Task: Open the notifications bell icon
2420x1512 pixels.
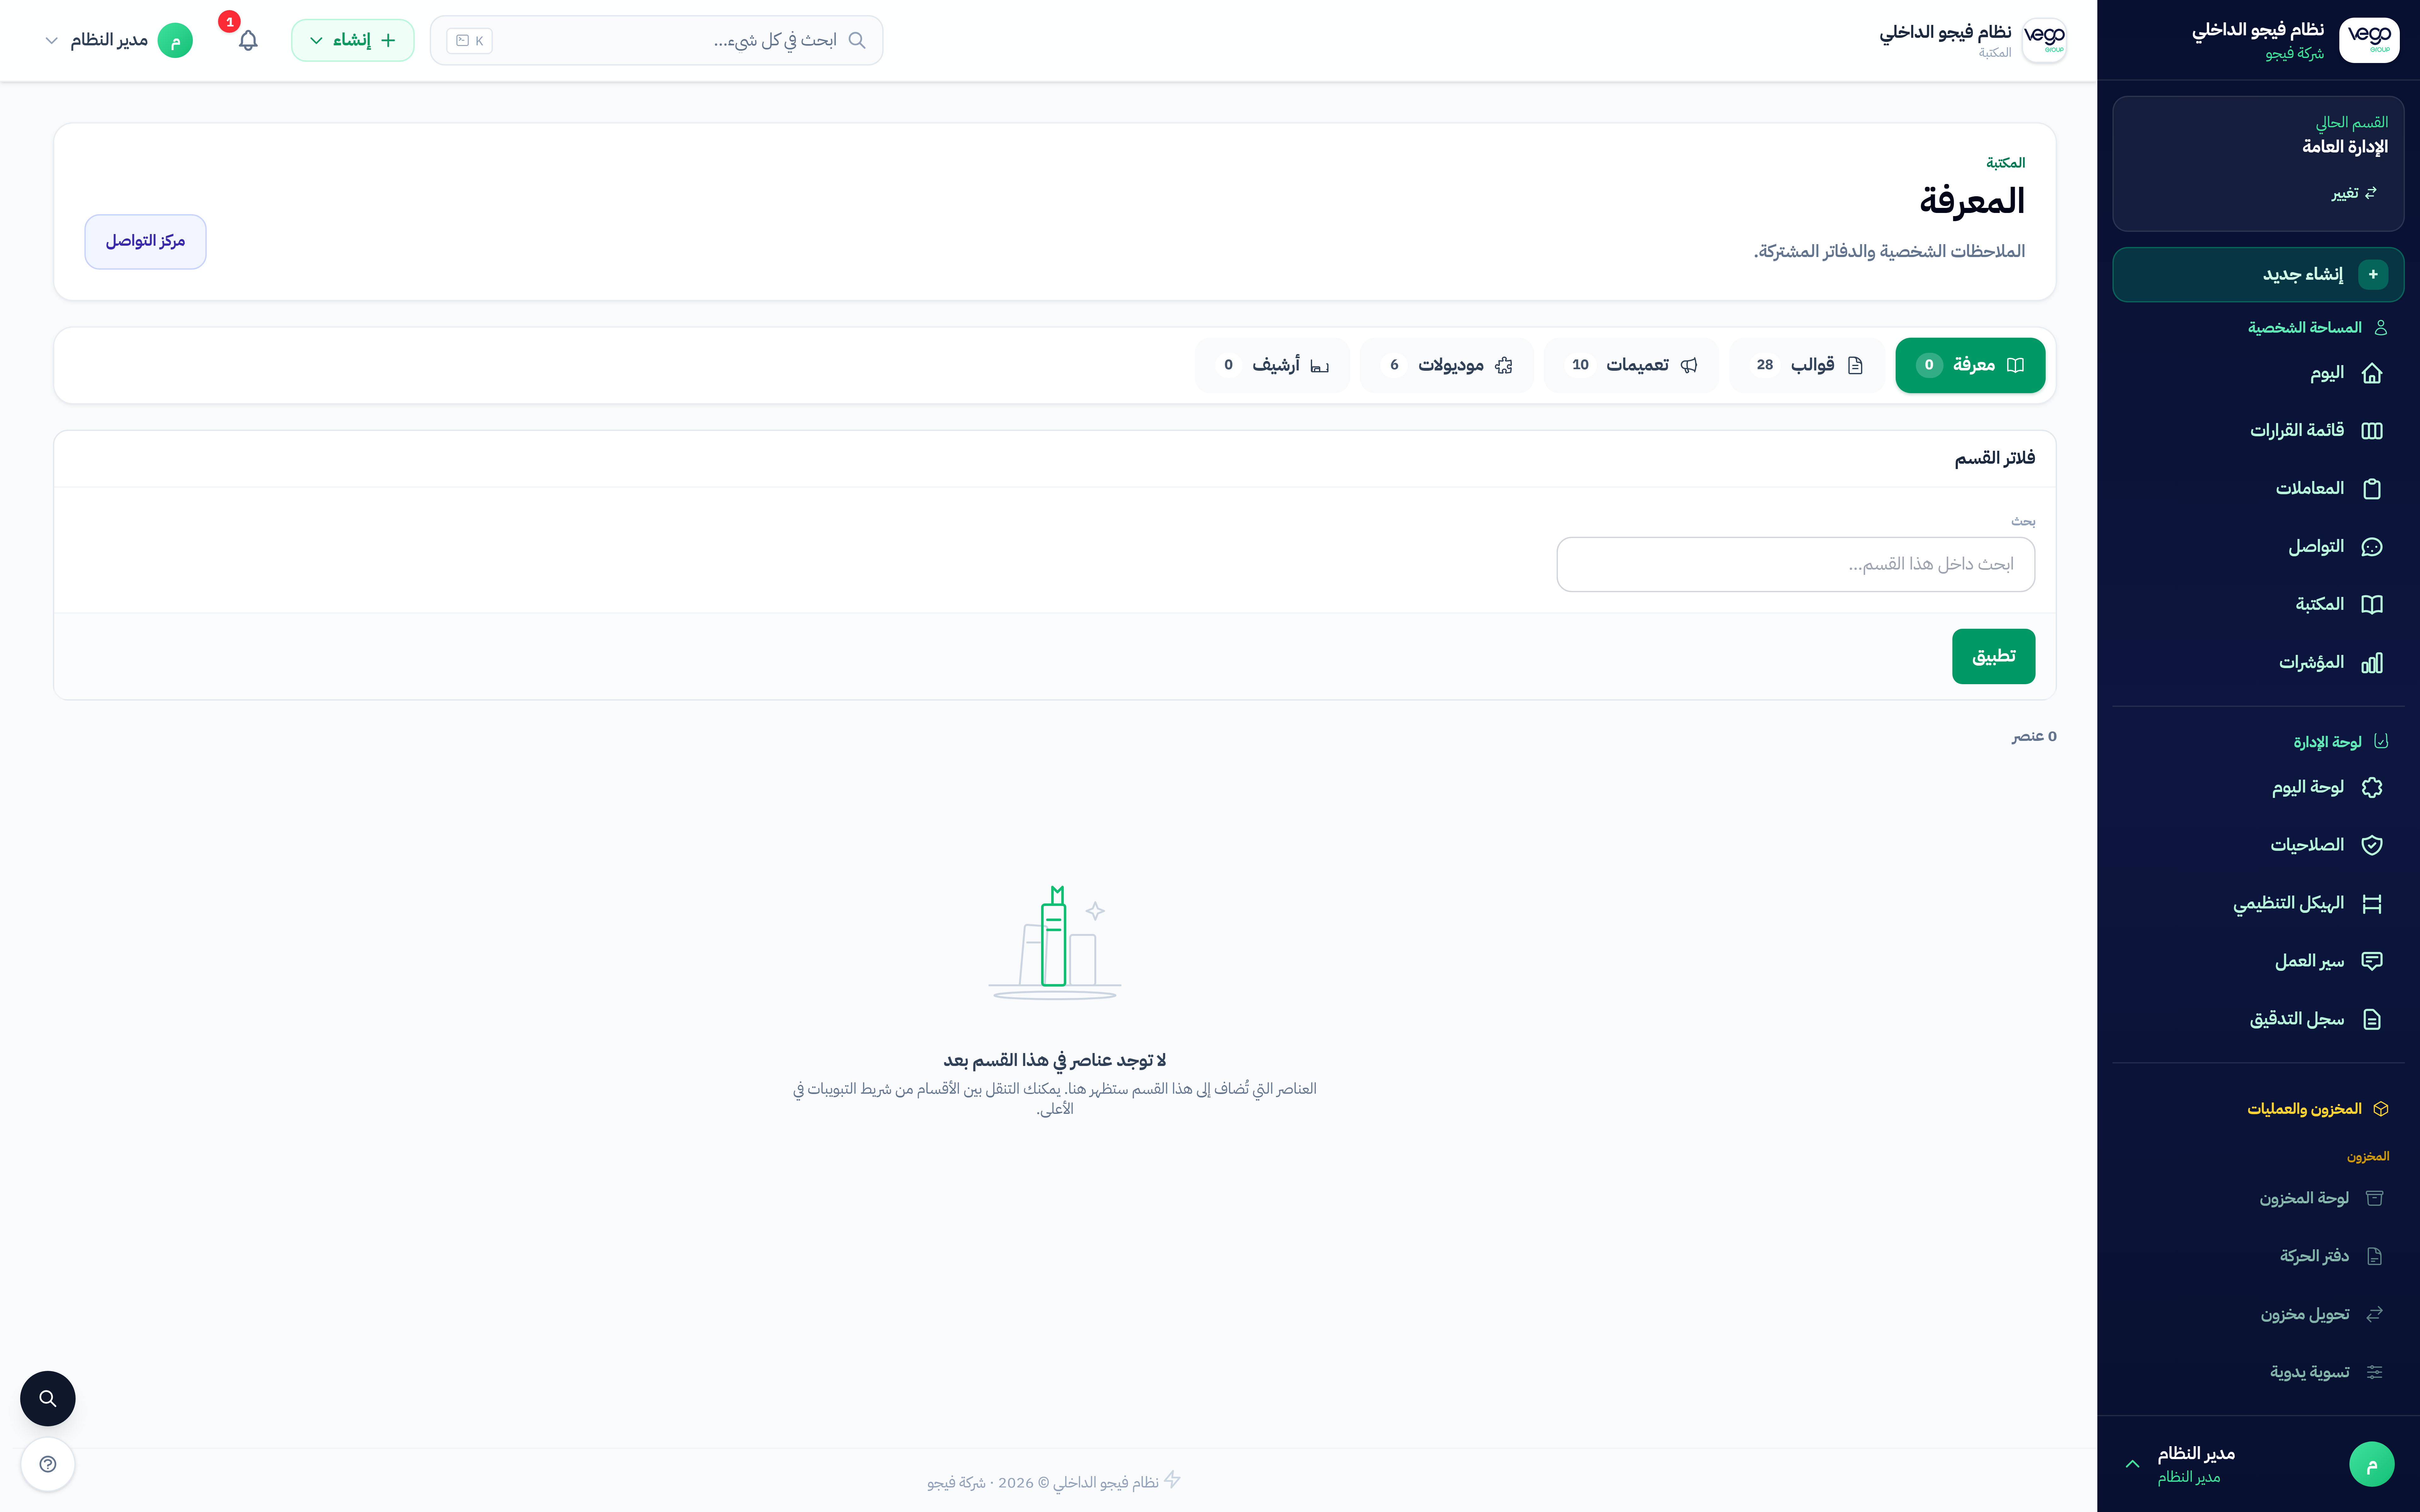Action: 248,40
